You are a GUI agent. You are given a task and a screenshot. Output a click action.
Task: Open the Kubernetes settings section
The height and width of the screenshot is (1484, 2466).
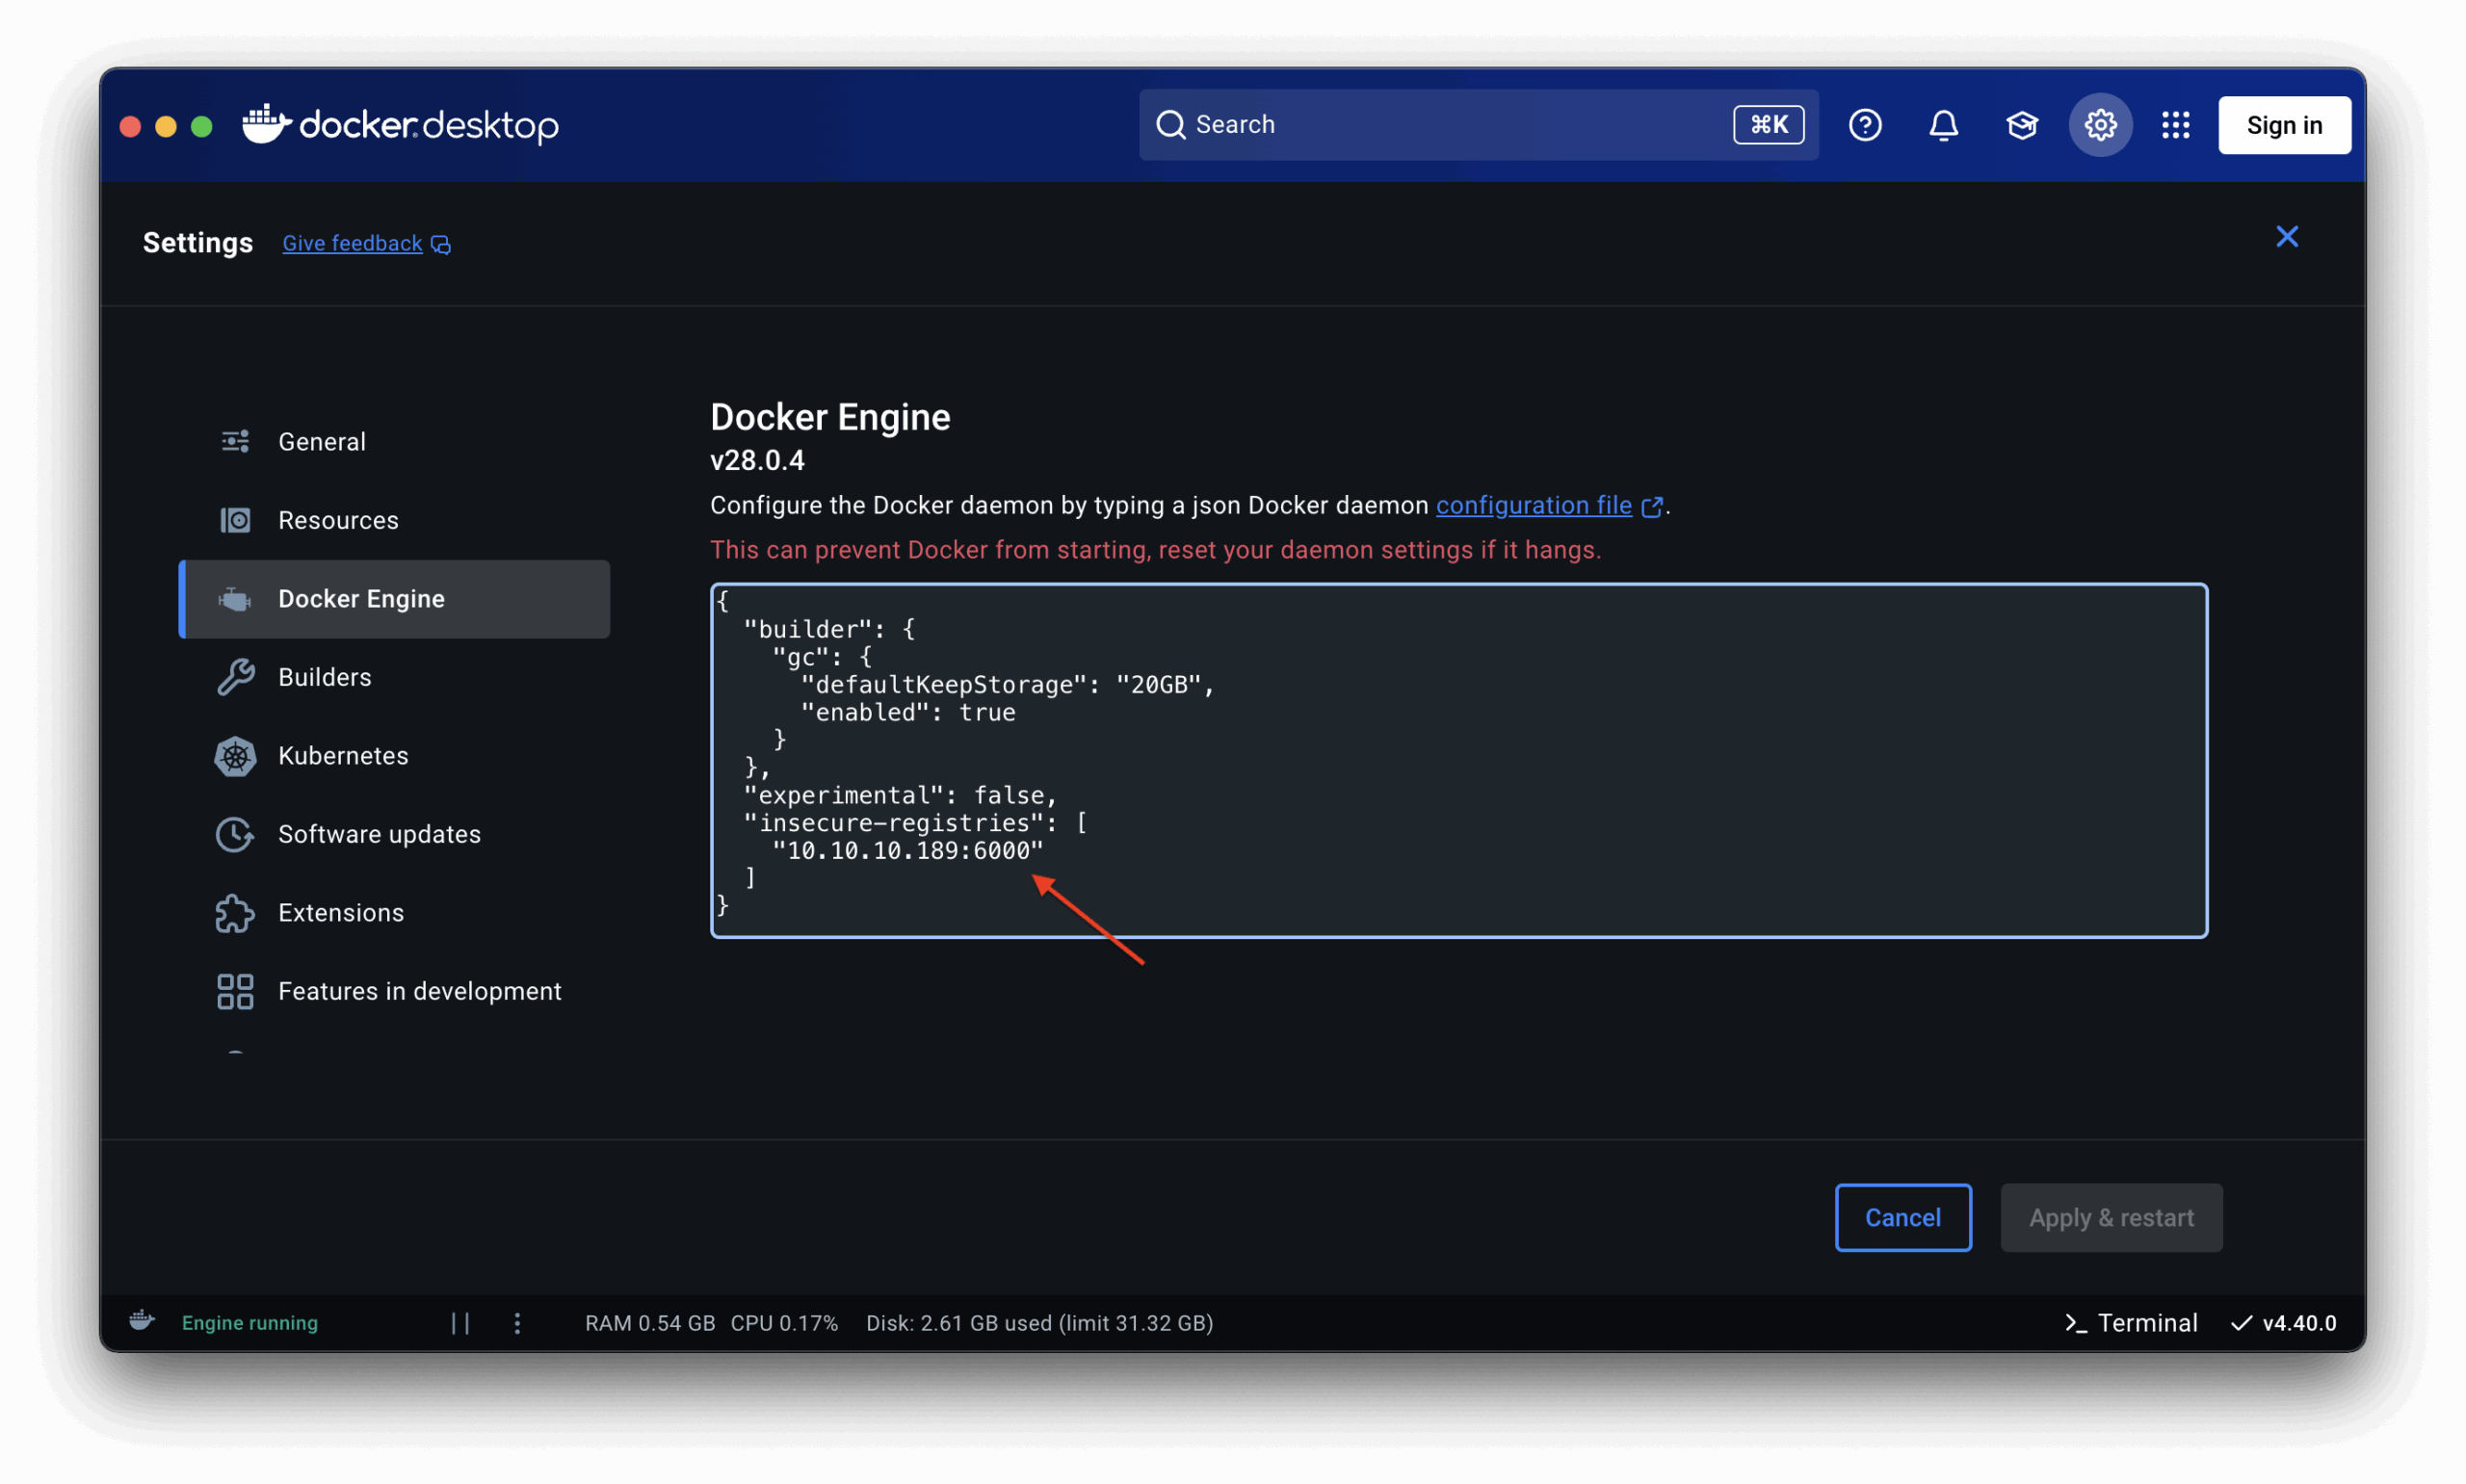[x=343, y=756]
